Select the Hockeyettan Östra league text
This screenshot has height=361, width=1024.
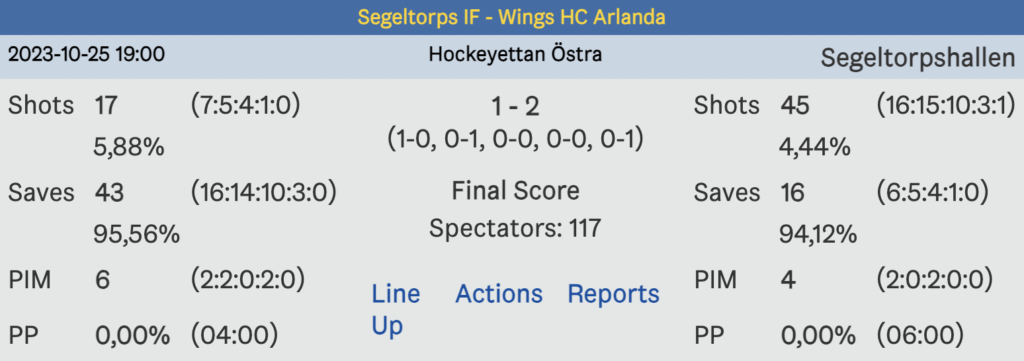[x=515, y=54]
